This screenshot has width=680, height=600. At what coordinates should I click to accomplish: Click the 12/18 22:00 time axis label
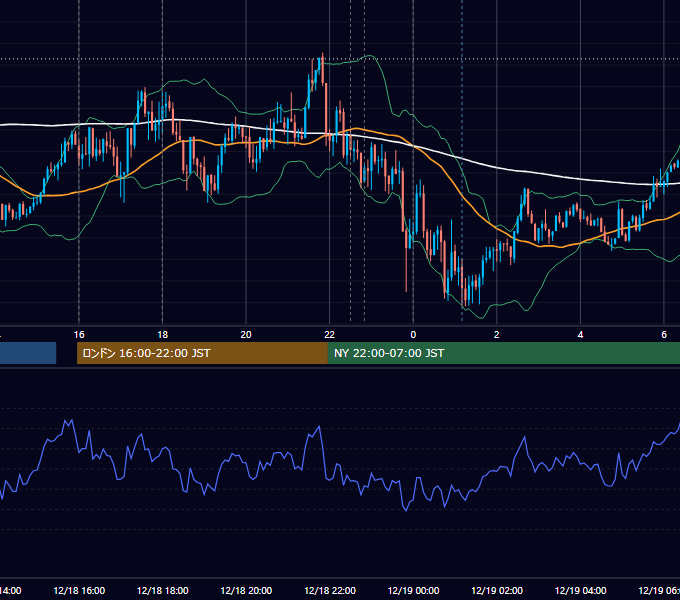330,590
